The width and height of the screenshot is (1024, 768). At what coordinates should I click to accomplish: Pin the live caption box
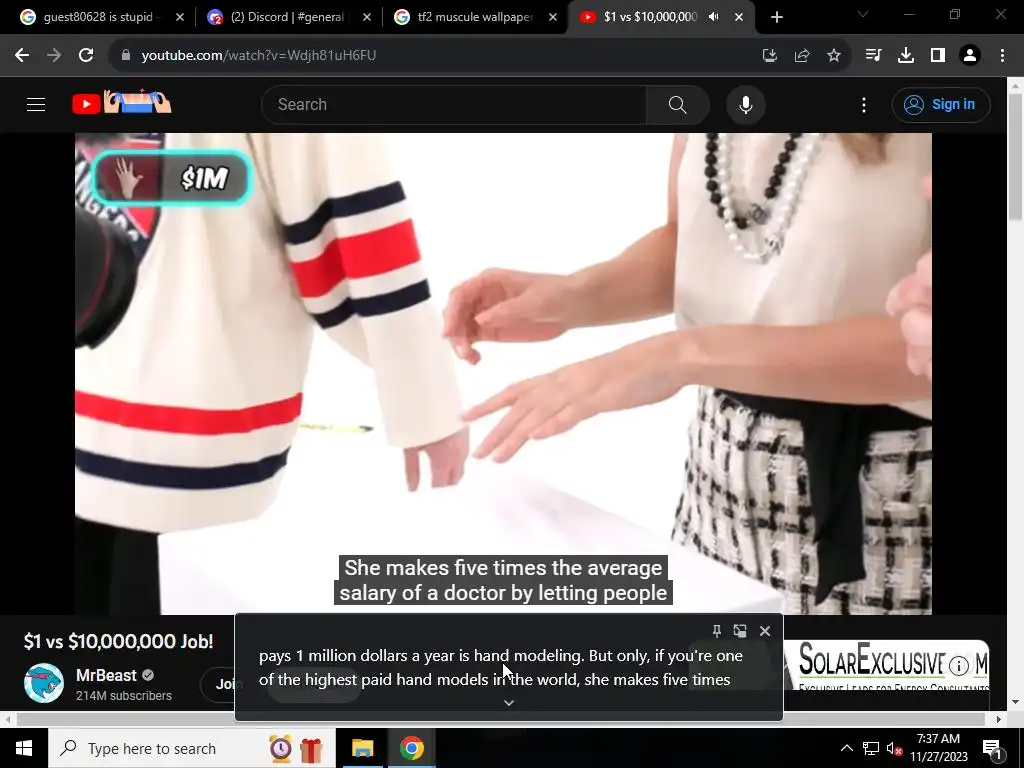click(x=716, y=631)
